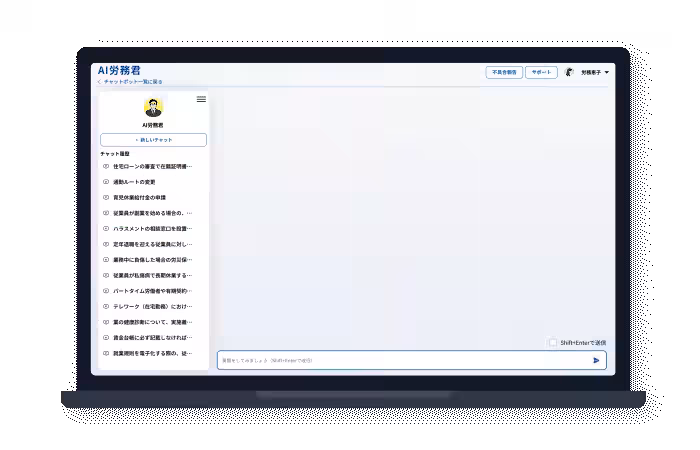
Task: Open the 定年退職を迎える従業員 chat entry
Action: pos(152,244)
